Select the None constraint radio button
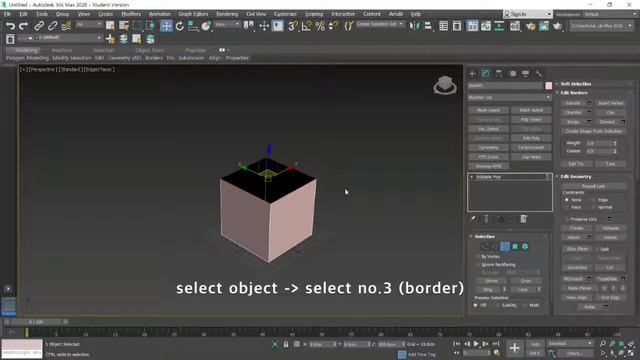The image size is (640, 360). coord(567,200)
